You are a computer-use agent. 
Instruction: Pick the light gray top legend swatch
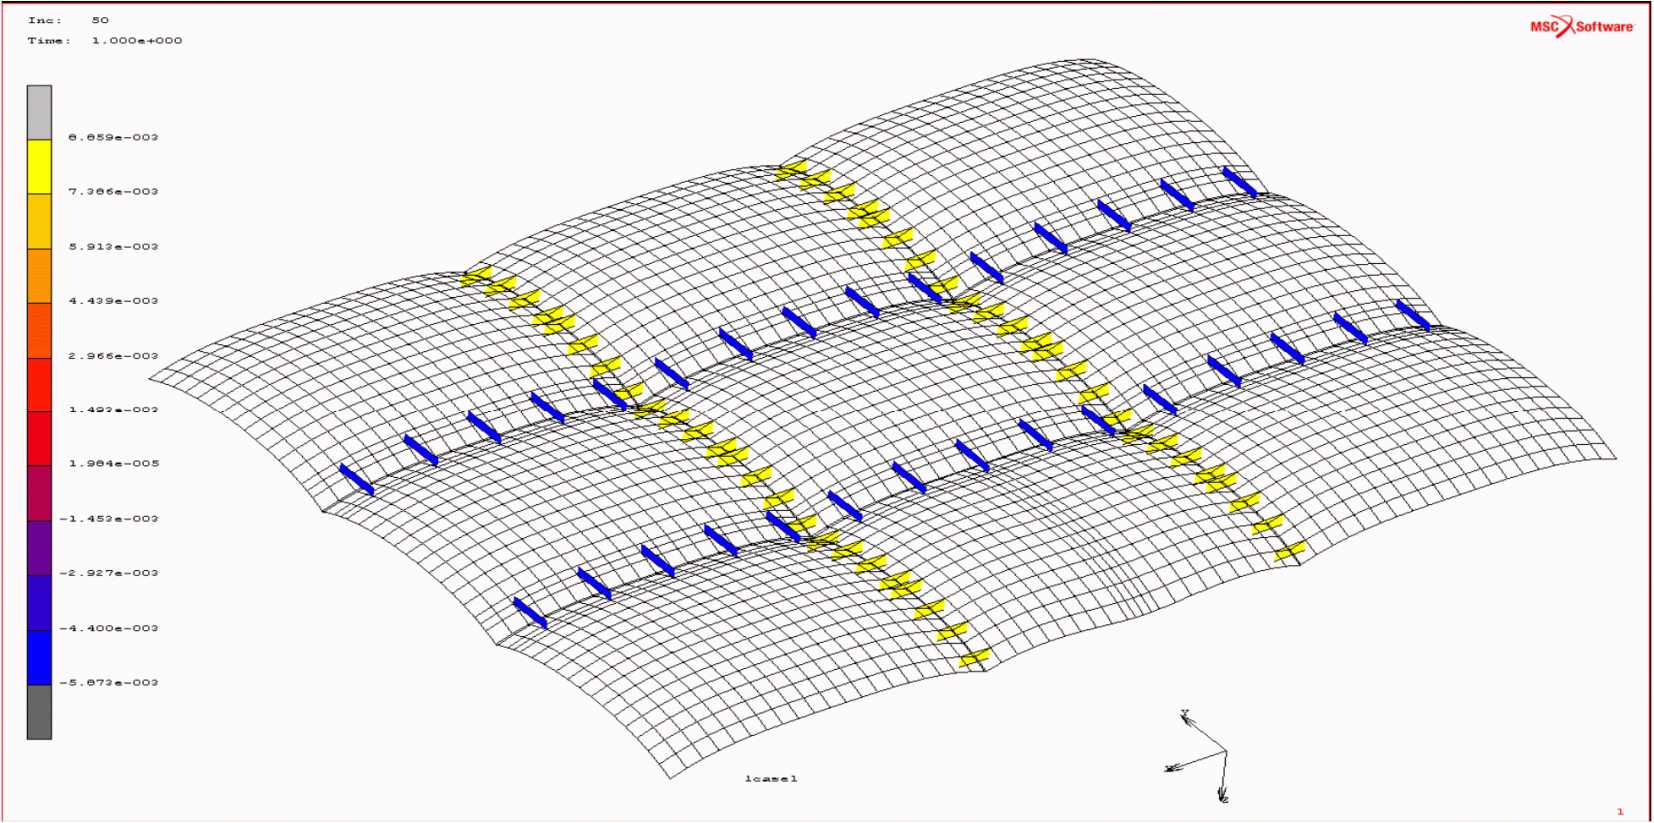pos(39,112)
